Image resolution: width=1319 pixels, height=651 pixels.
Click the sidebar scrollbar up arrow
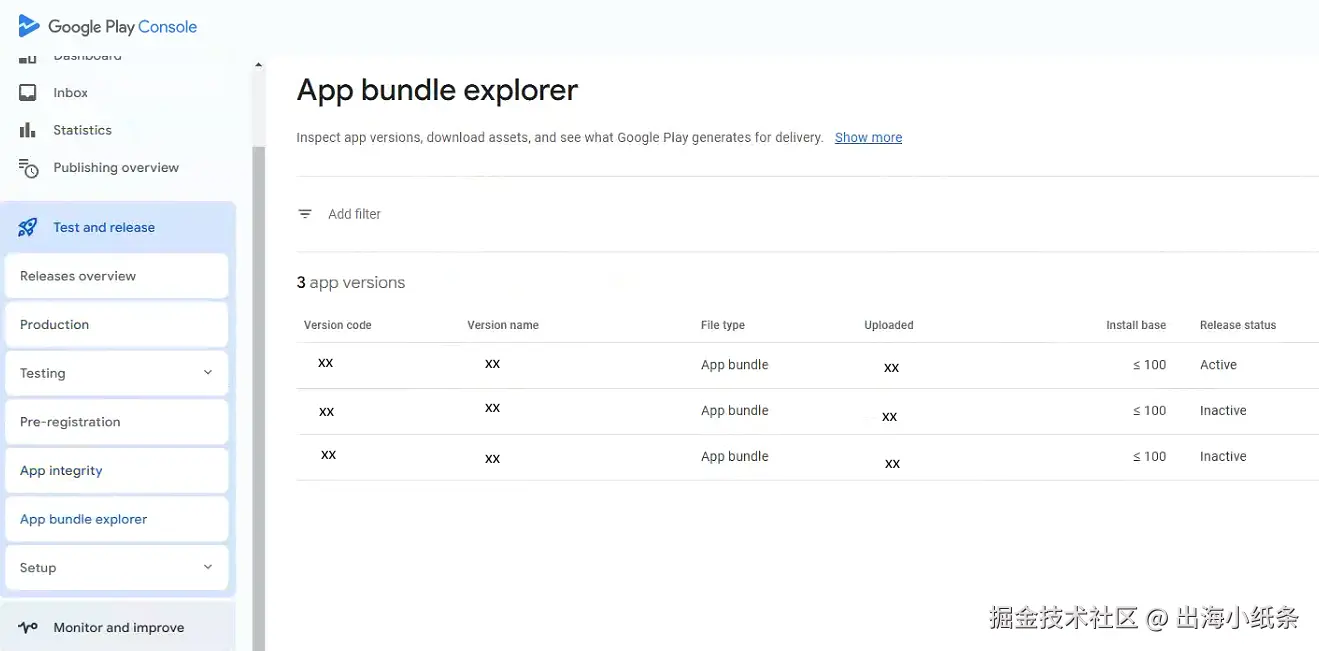(x=259, y=66)
